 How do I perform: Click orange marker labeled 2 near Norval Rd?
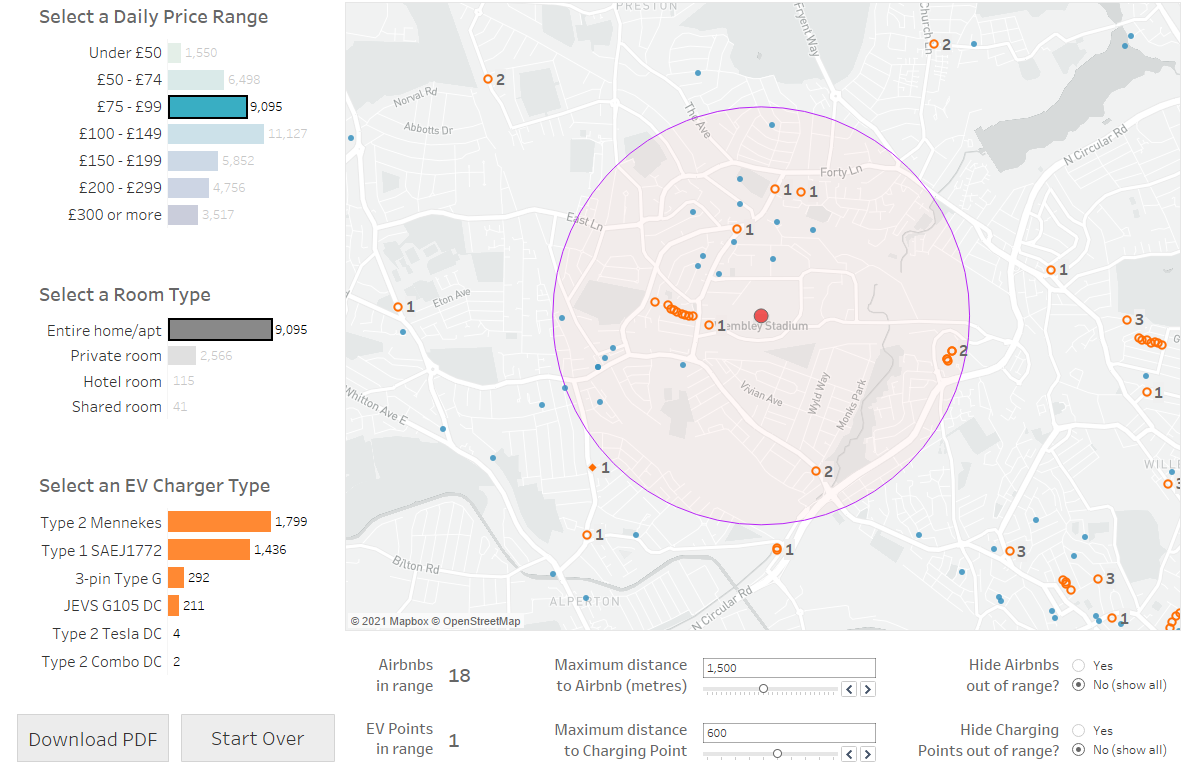click(x=487, y=79)
